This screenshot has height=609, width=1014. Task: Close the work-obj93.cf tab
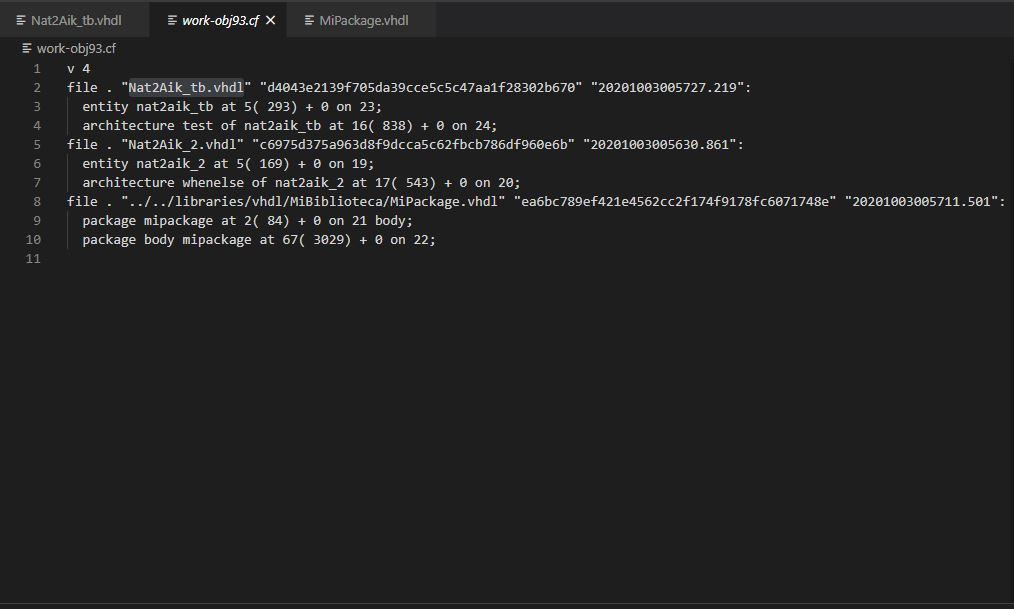tap(270, 20)
